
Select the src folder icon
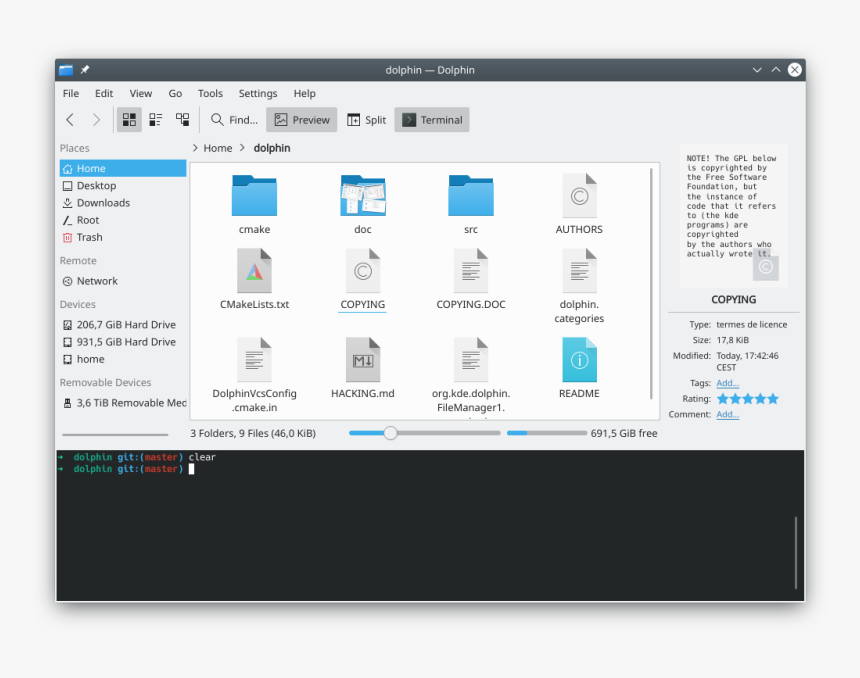coord(471,196)
